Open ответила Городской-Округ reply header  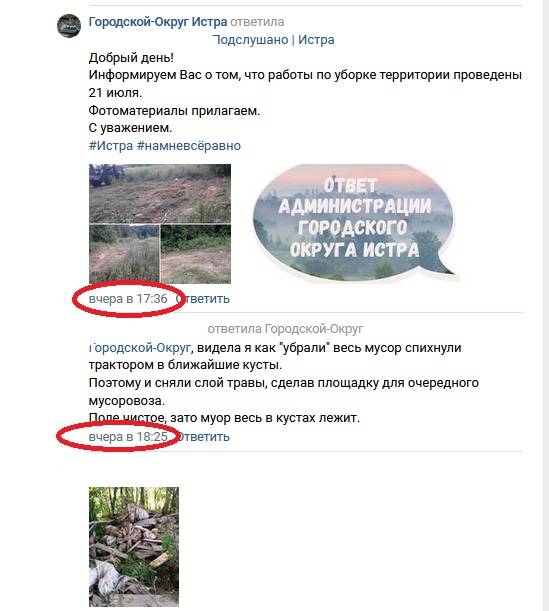point(285,329)
